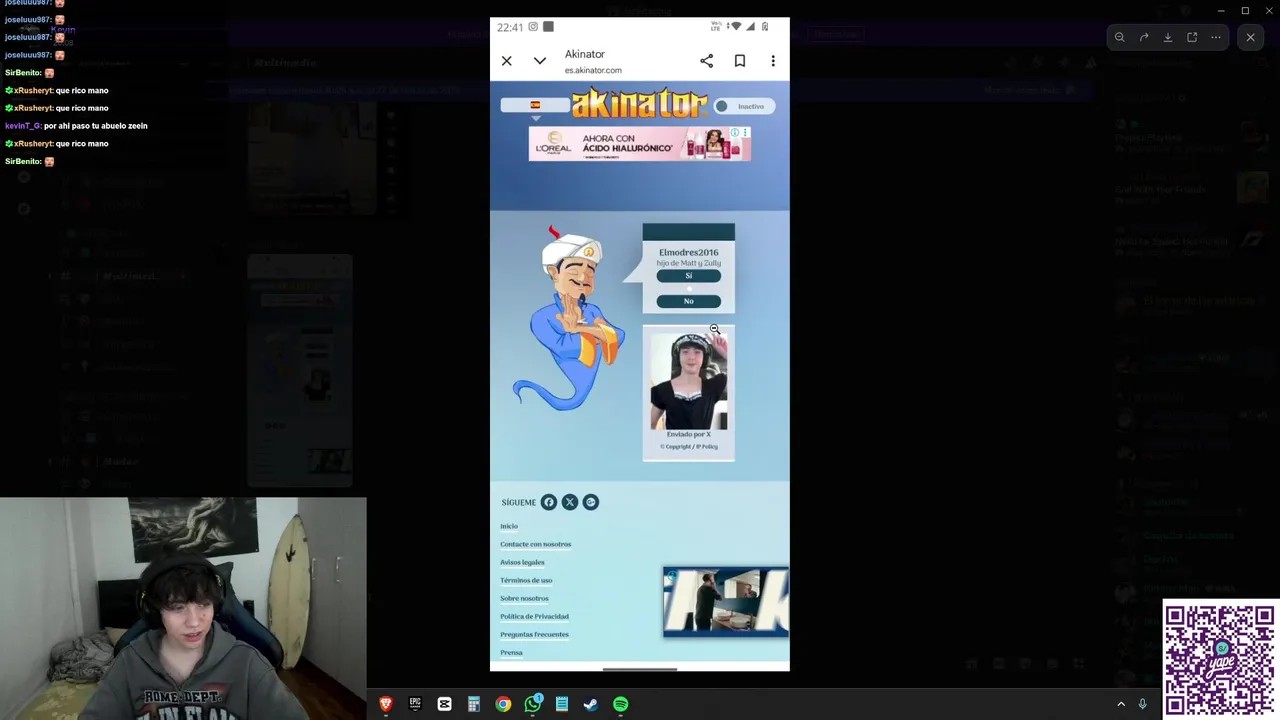Tap the Instagram status bar icon
1280x720 pixels.
click(x=533, y=27)
